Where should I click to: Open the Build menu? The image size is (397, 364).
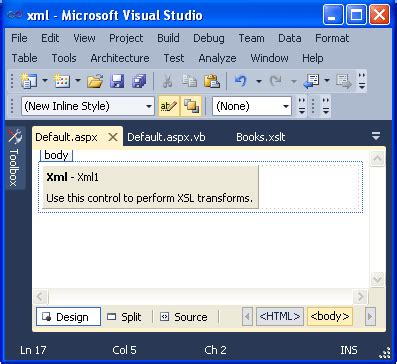(x=168, y=38)
